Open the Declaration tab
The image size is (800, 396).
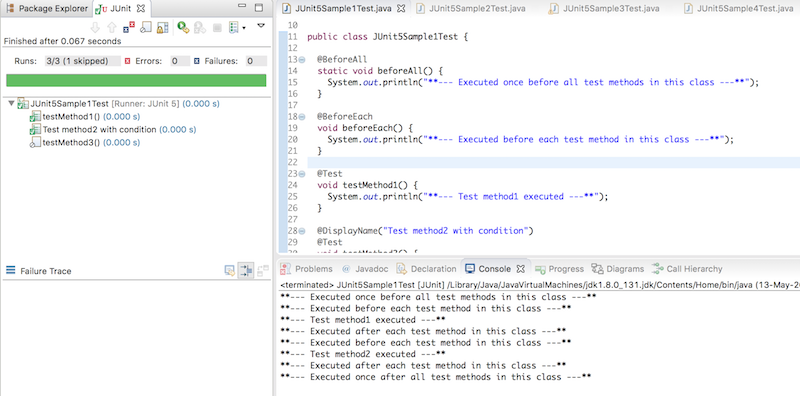[427, 269]
